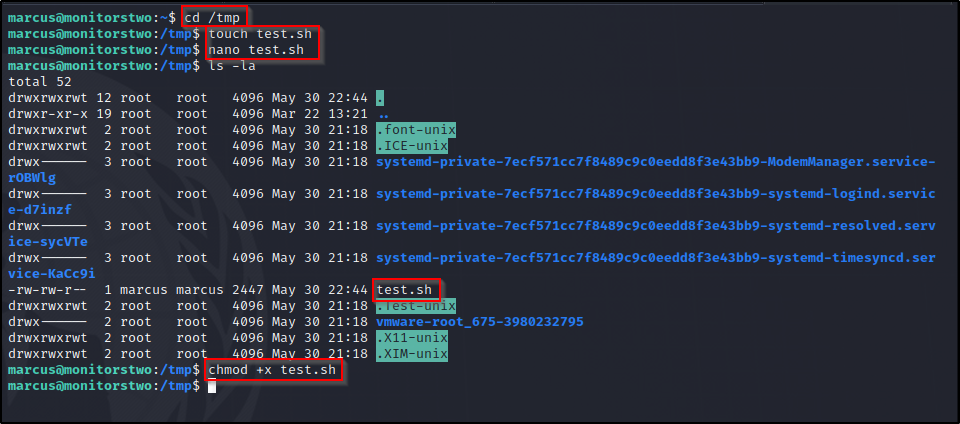Click the .XIM-unix directory name
The height and width of the screenshot is (424, 960).
(412, 354)
